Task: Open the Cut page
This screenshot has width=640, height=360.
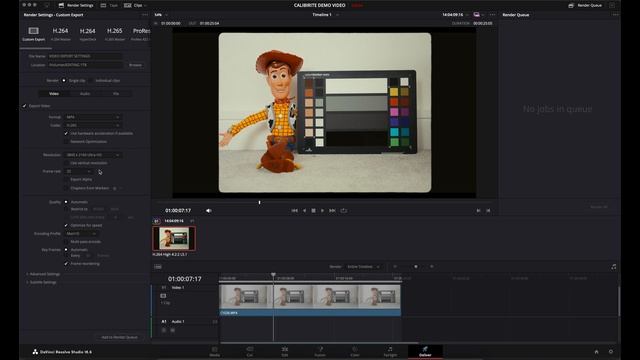Action: [250, 351]
